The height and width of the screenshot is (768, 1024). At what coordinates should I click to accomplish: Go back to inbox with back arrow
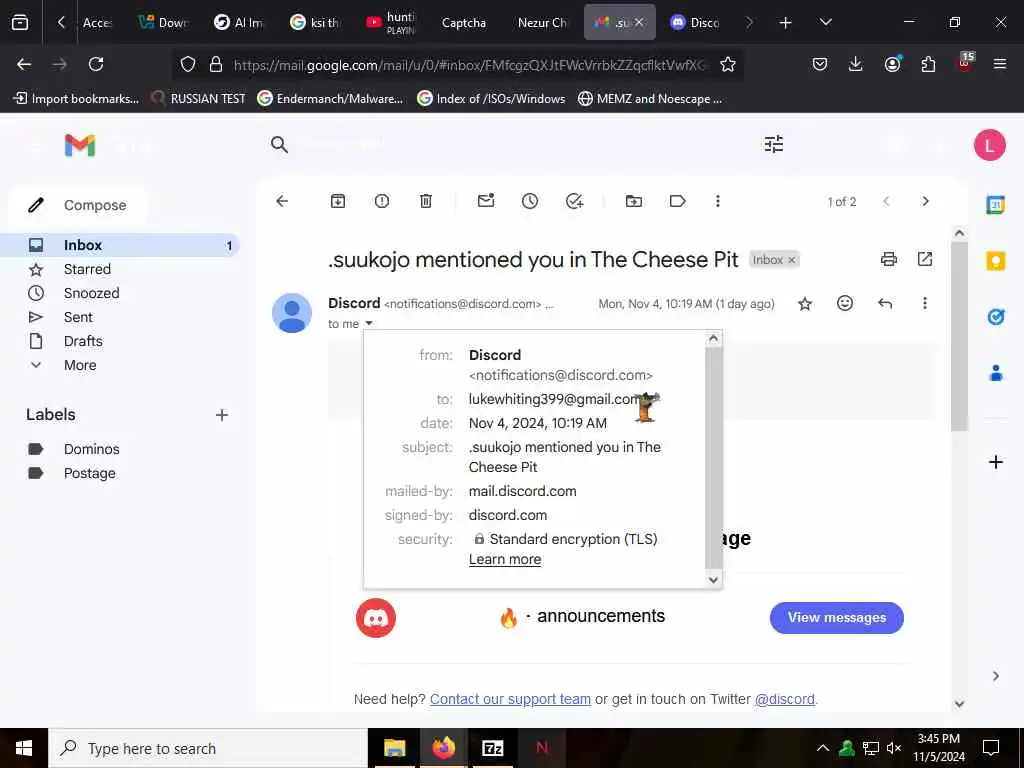pos(282,201)
